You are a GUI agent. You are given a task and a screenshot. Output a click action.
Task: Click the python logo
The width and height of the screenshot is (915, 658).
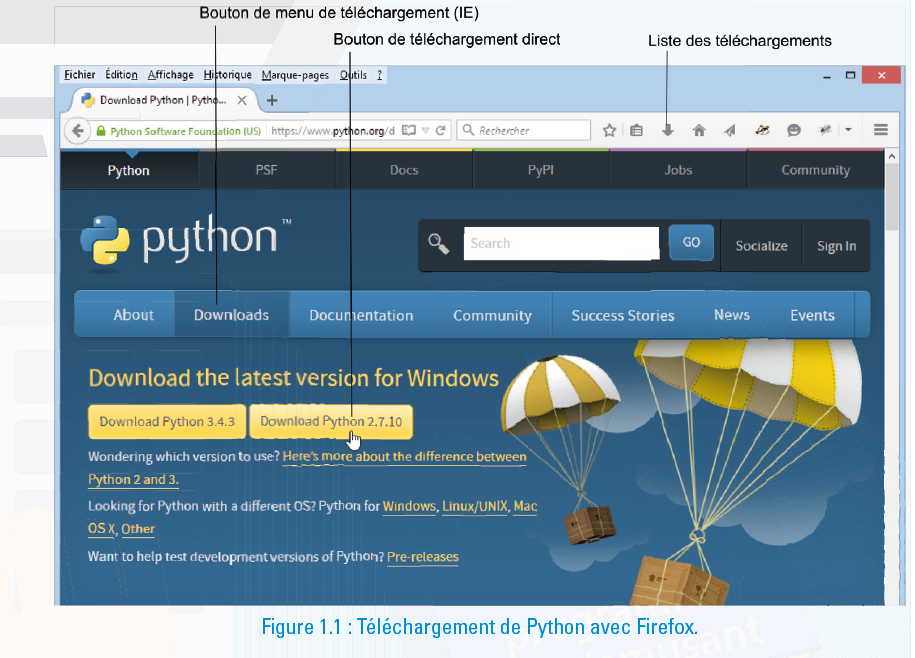186,241
